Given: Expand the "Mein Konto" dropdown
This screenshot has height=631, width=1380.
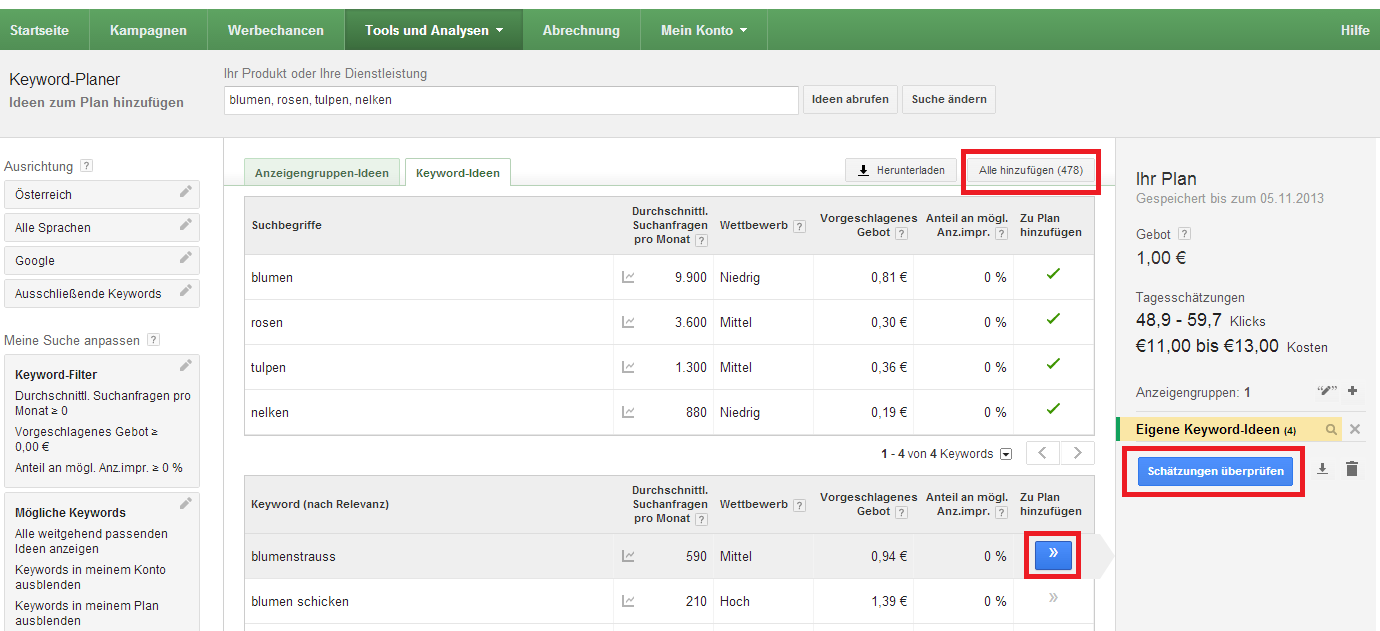Looking at the screenshot, I should (703, 29).
